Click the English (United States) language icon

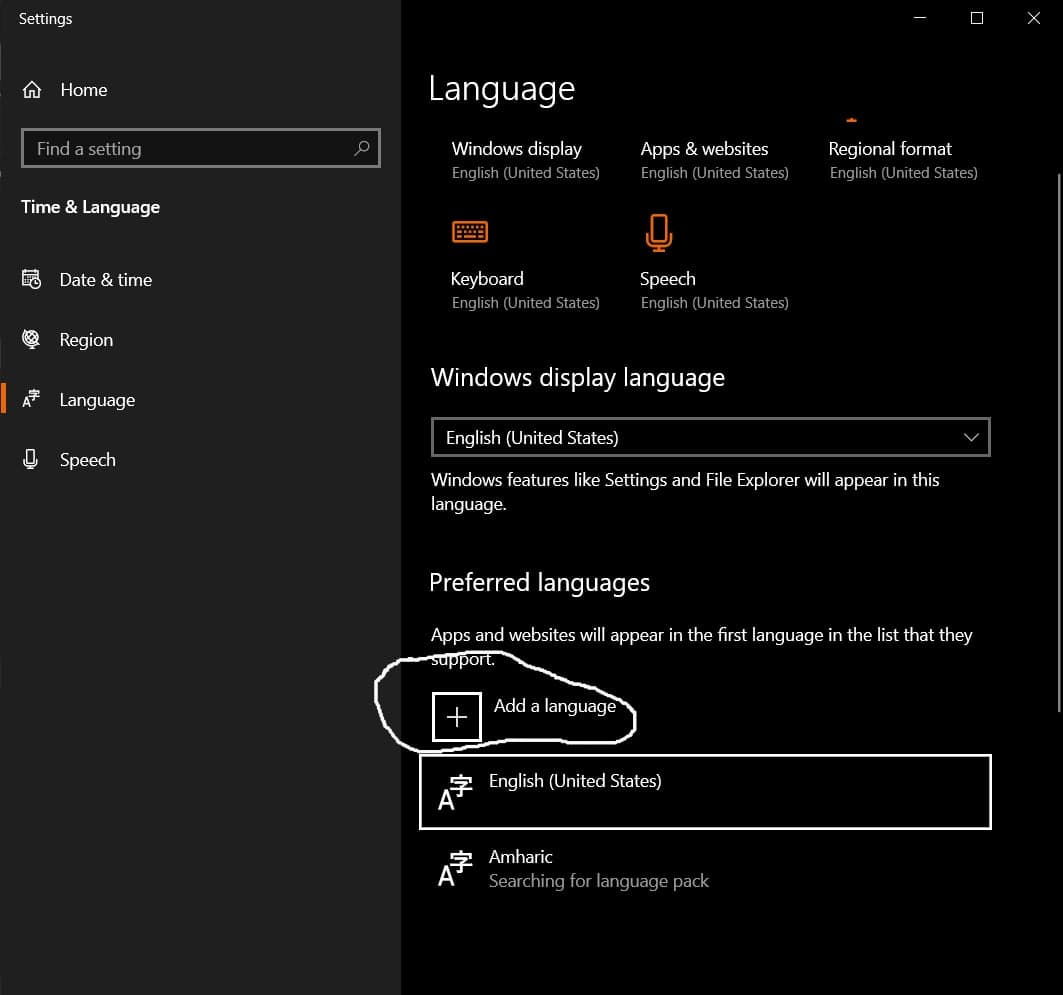point(455,792)
